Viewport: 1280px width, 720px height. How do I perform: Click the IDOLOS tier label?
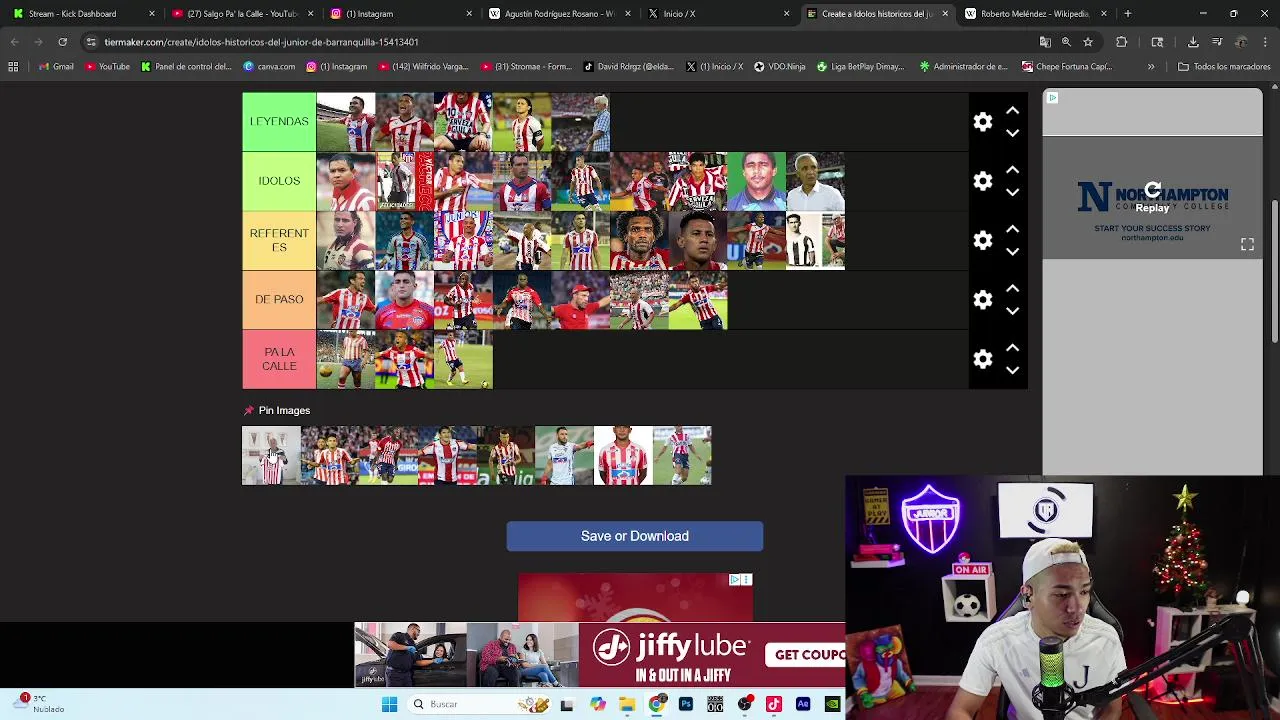point(279,181)
